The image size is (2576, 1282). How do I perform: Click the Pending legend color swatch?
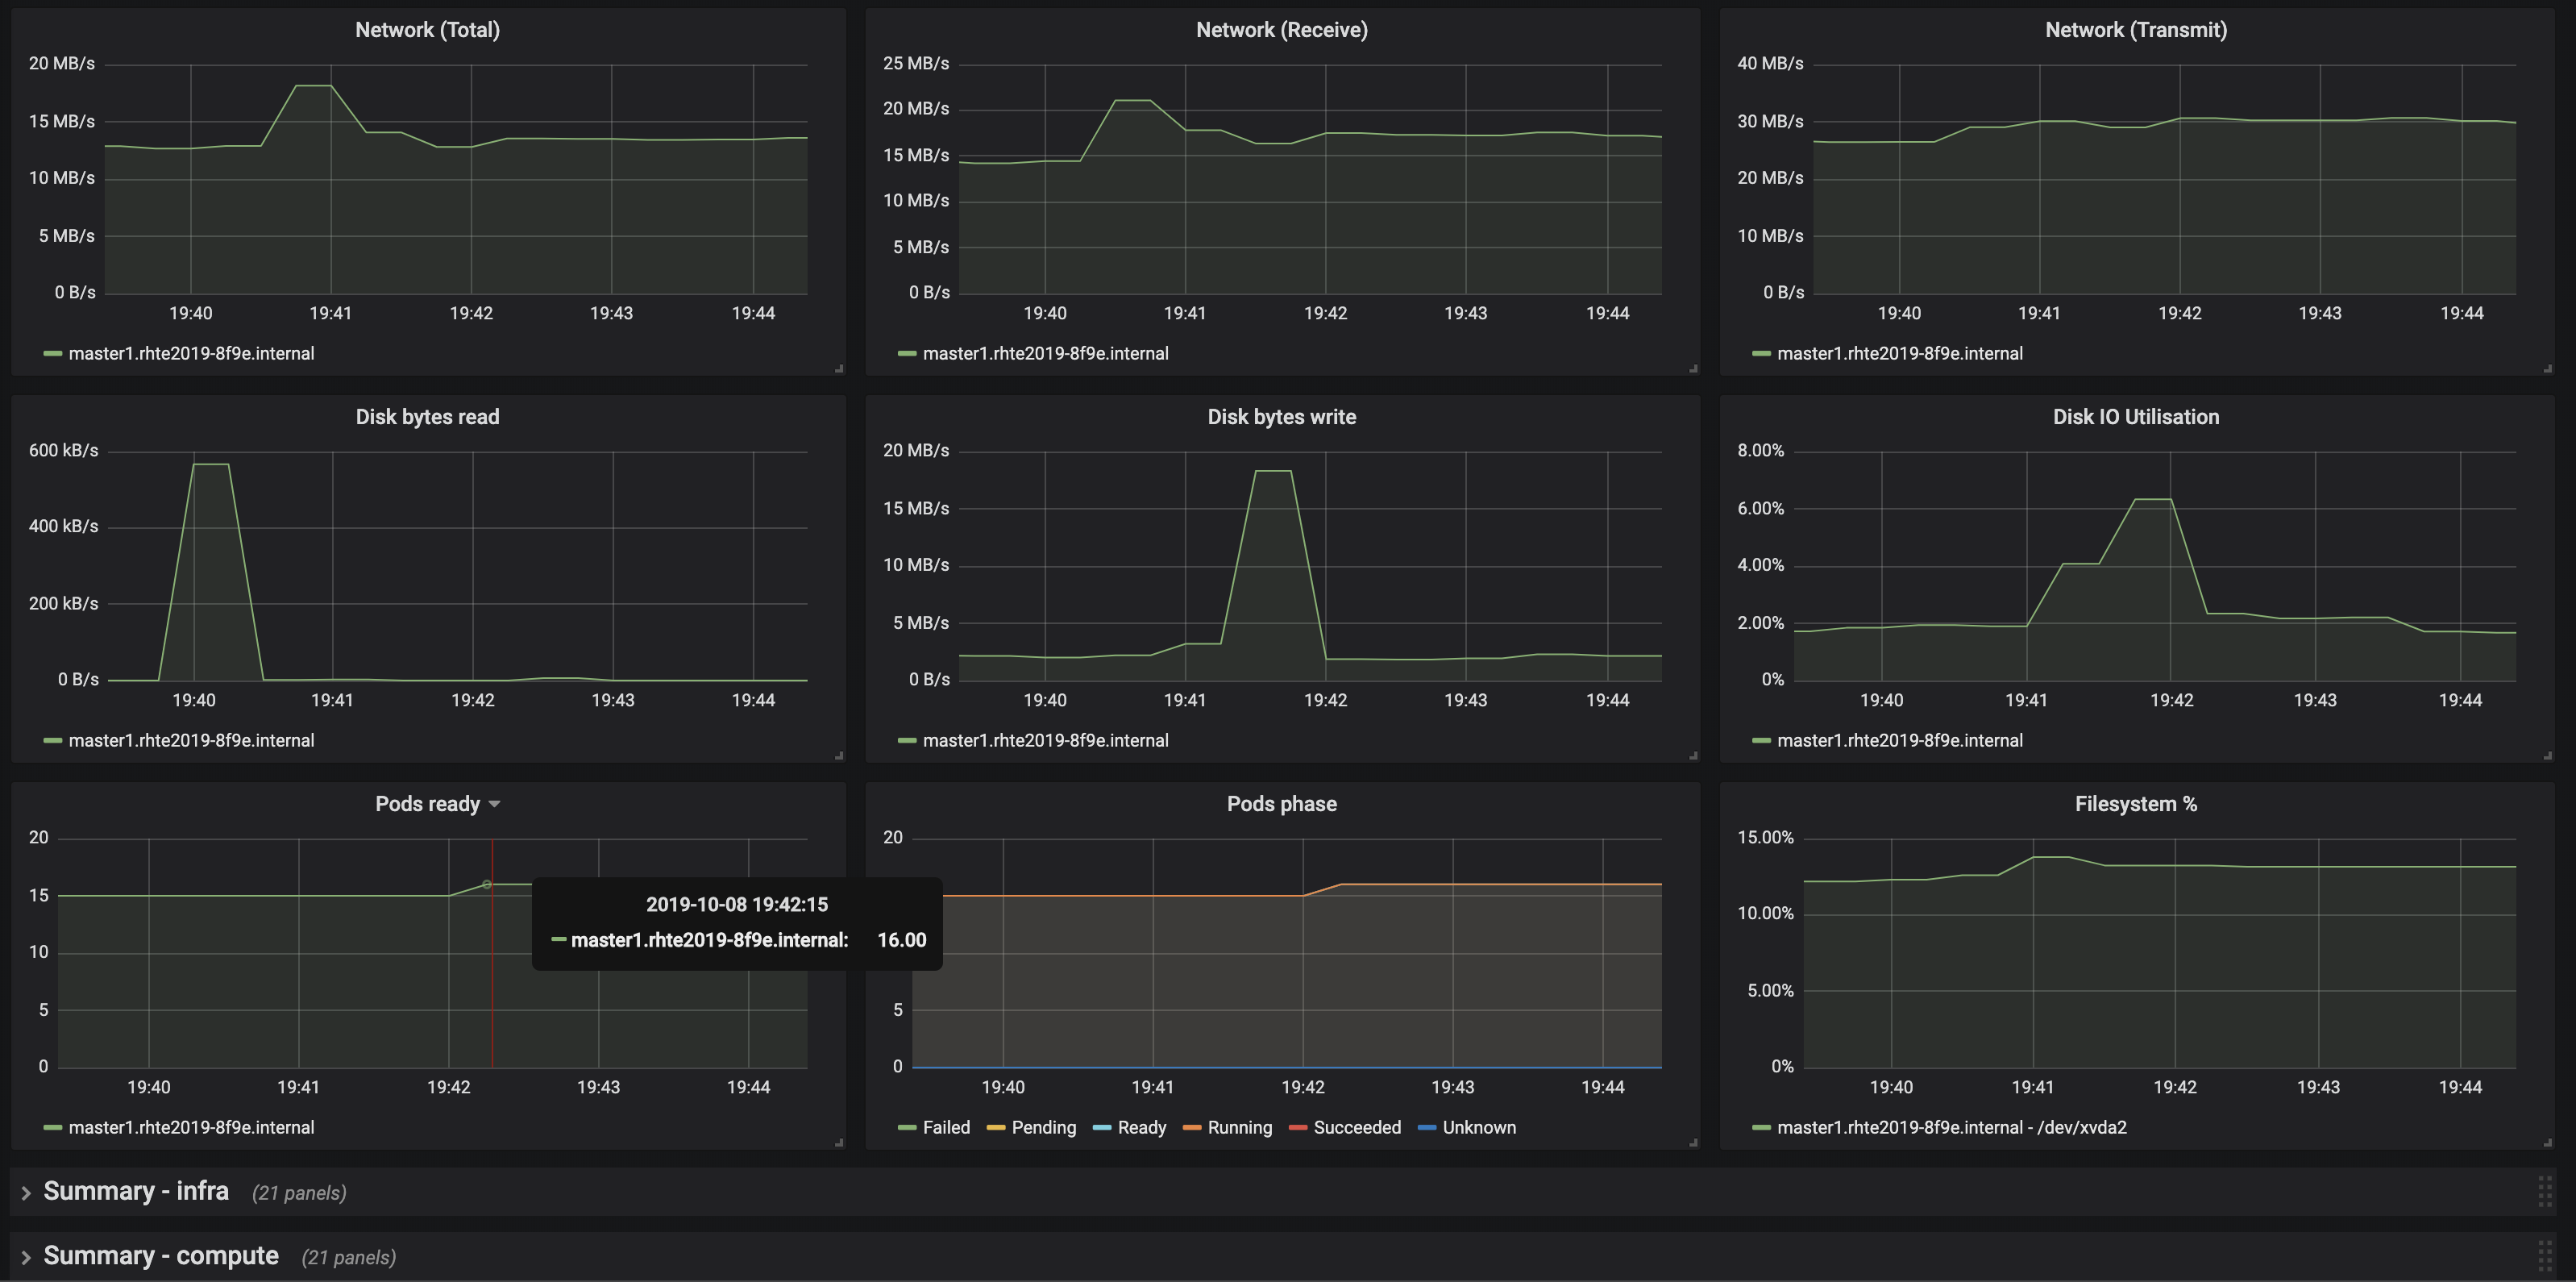pyautogui.click(x=995, y=1128)
